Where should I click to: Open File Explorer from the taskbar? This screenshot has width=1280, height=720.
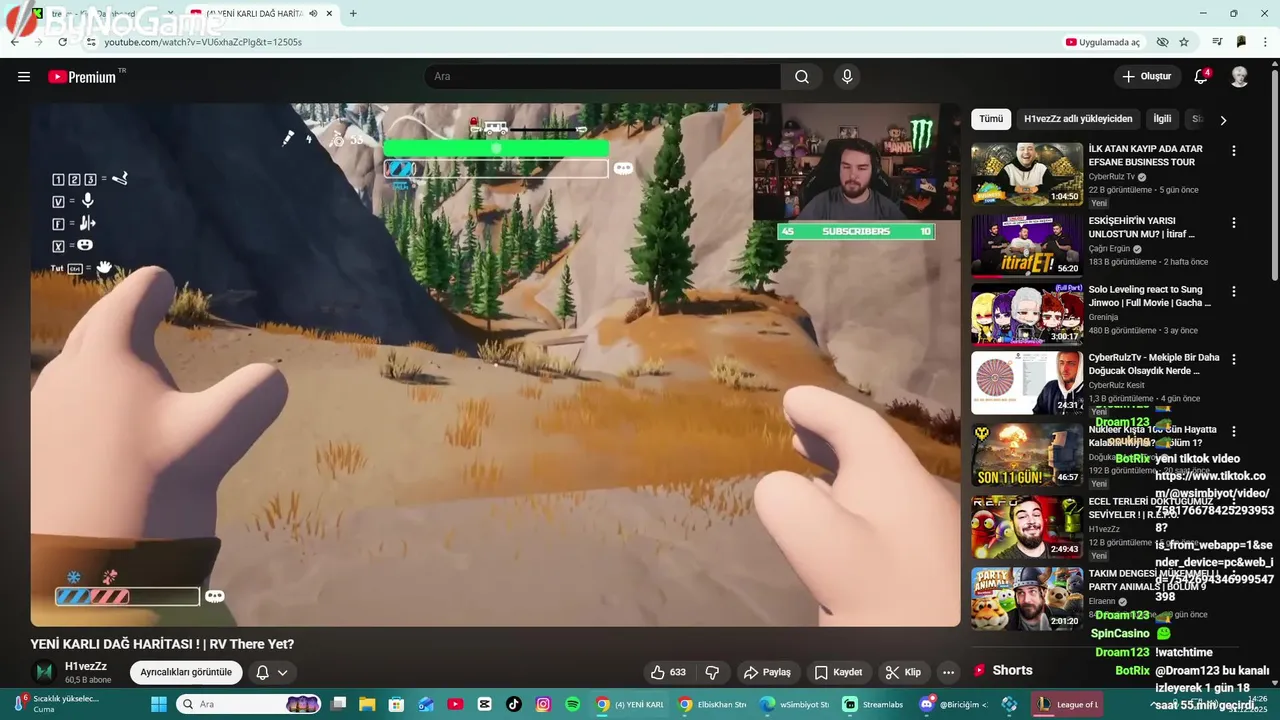(367, 704)
